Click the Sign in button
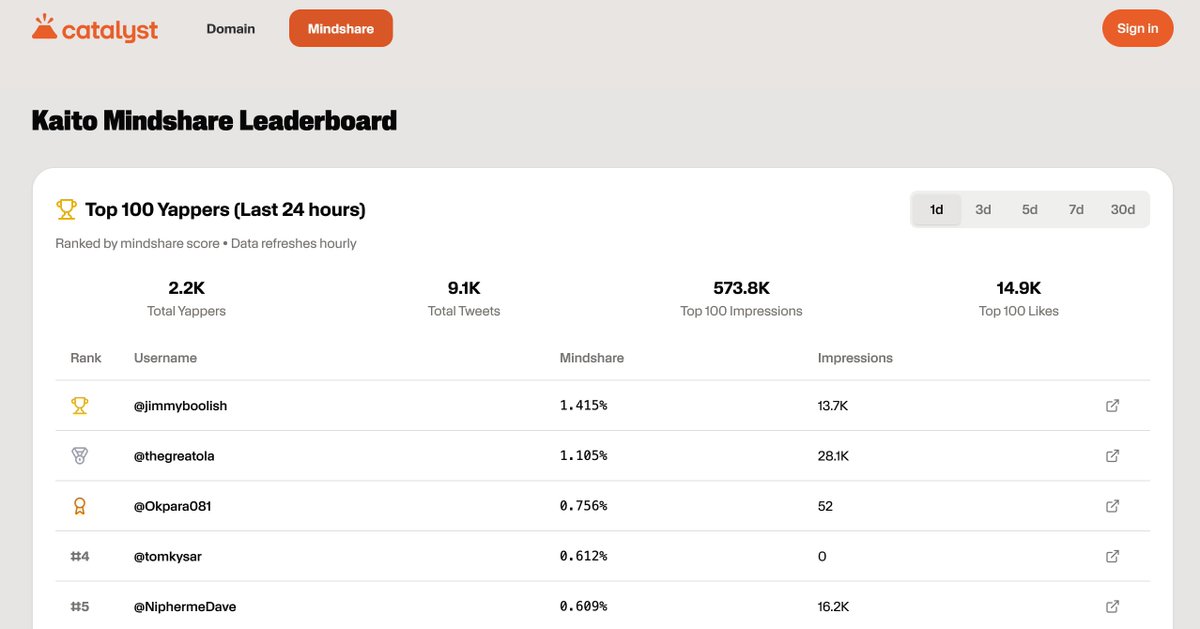 tap(1137, 28)
